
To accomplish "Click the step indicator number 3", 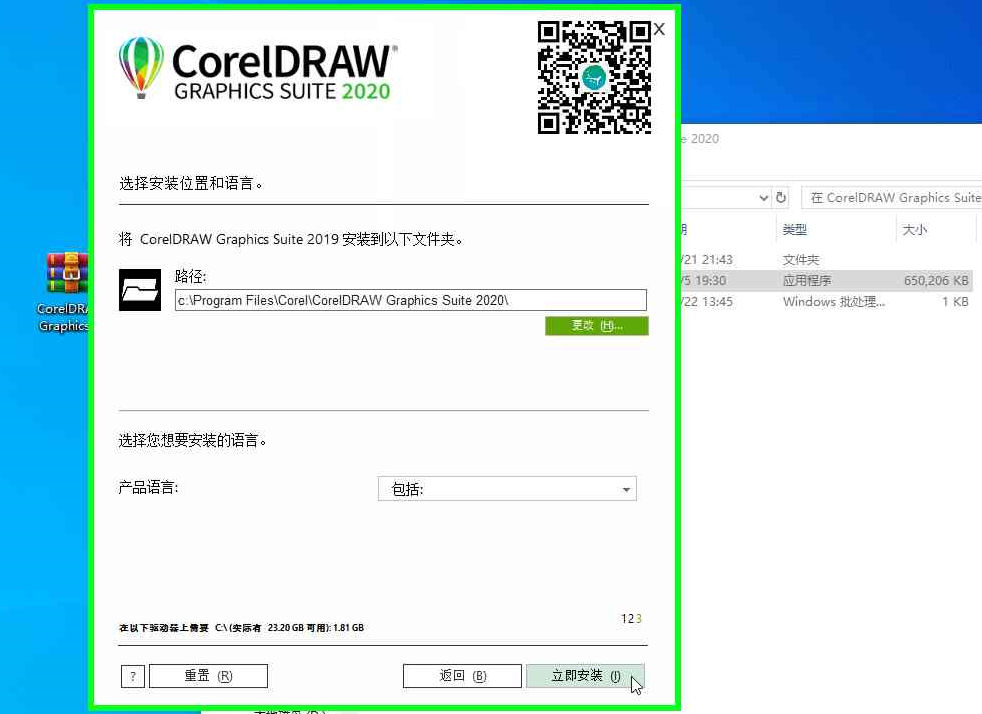I will click(x=639, y=619).
